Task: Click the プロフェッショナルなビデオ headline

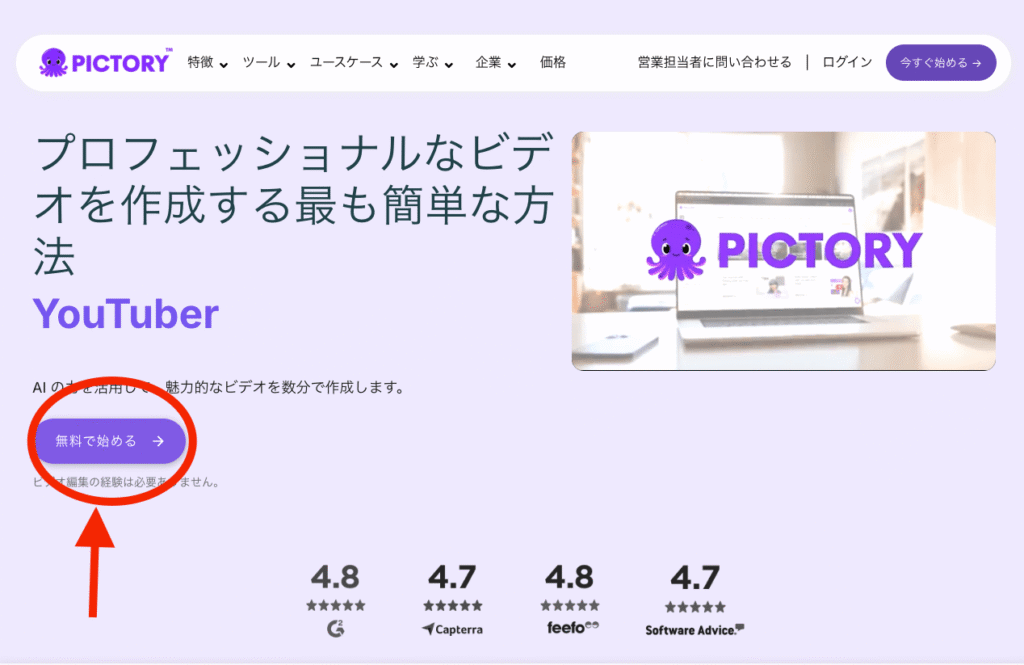Action: pyautogui.click(x=294, y=204)
